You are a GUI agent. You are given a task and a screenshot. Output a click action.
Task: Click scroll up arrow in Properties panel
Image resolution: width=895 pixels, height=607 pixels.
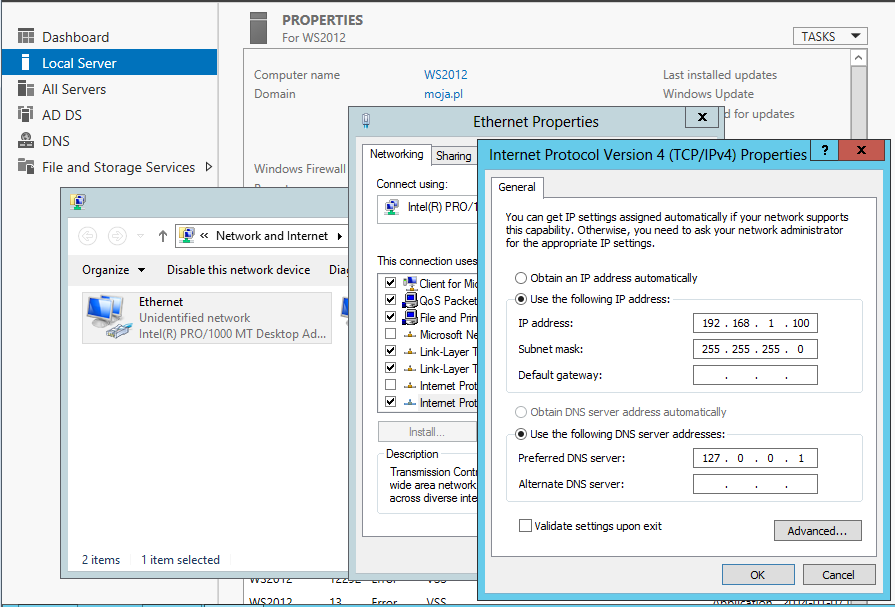[858, 58]
